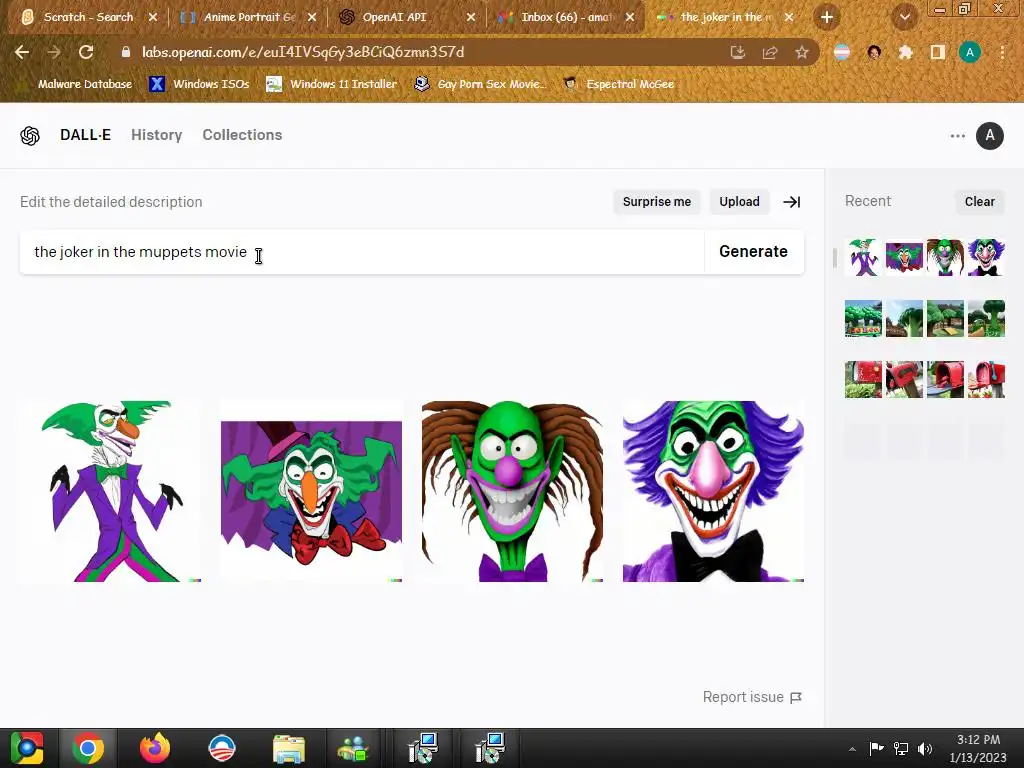This screenshot has width=1024, height=768.
Task: Click the Start button on taskbar
Action: tap(27, 748)
